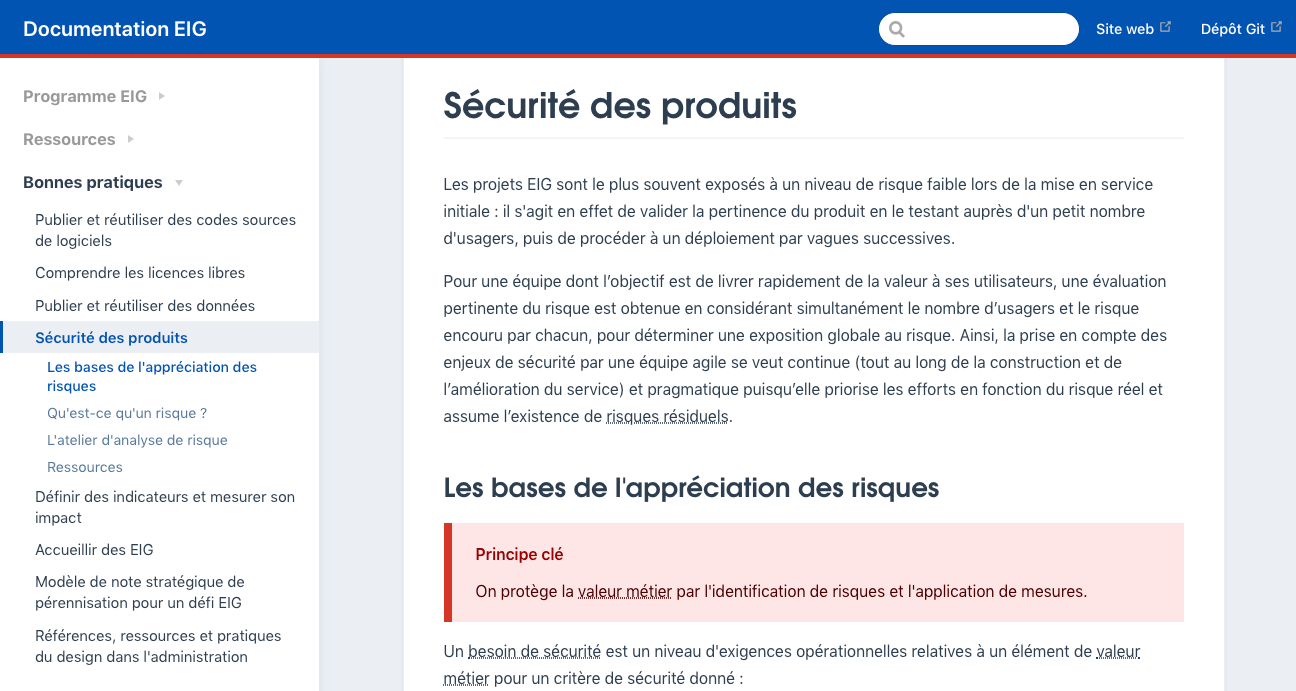
Task: Click the Documentation EIG home title
Action: (x=115, y=29)
